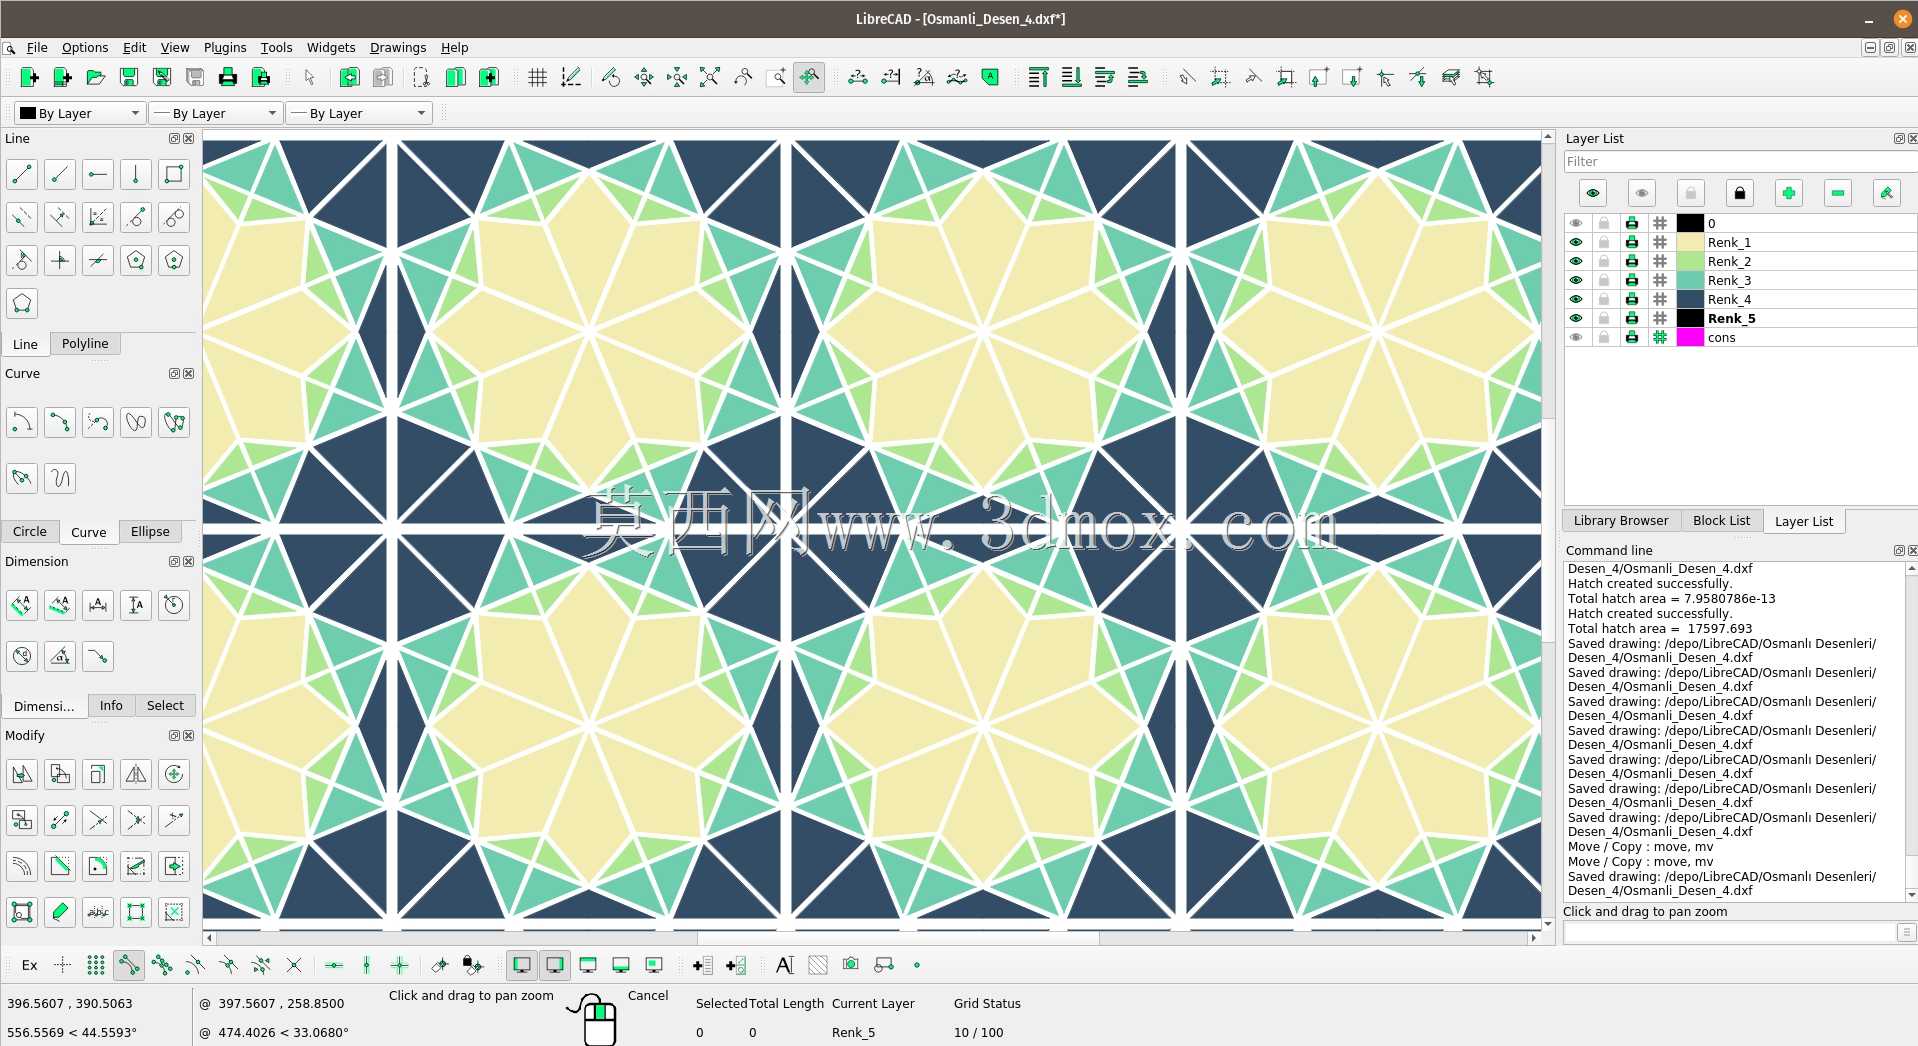This screenshot has width=1918, height=1046.
Task: Zoom out of the drawing
Action: click(677, 77)
